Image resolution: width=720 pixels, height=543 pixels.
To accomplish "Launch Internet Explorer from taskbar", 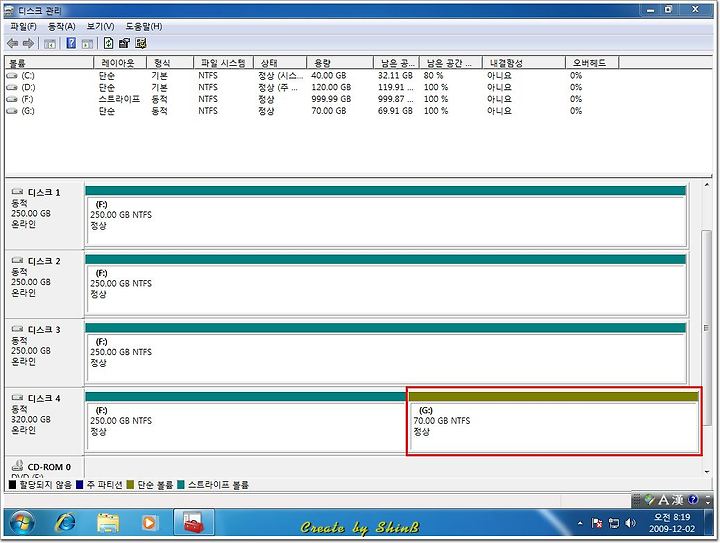I will click(x=66, y=522).
